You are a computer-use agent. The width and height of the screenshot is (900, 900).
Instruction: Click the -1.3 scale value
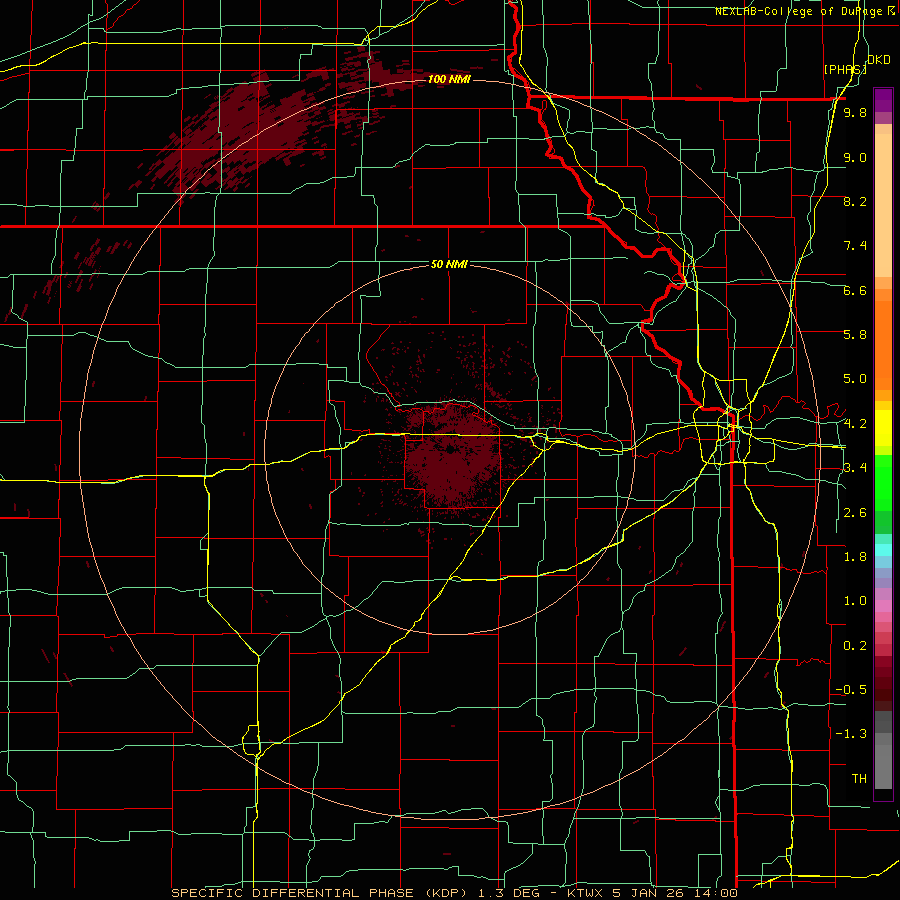click(851, 734)
